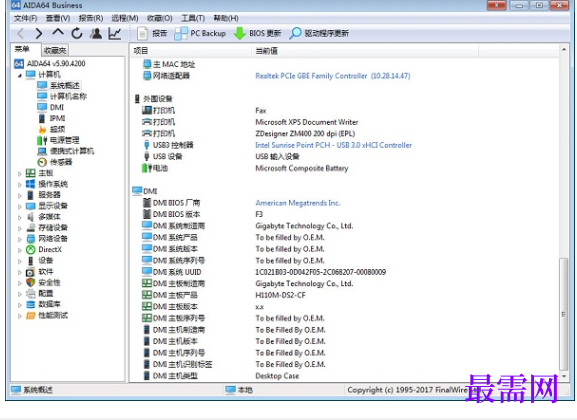Click the 驱动程序更新 magnifier button
577x420 pixels.
pyautogui.click(x=319, y=33)
